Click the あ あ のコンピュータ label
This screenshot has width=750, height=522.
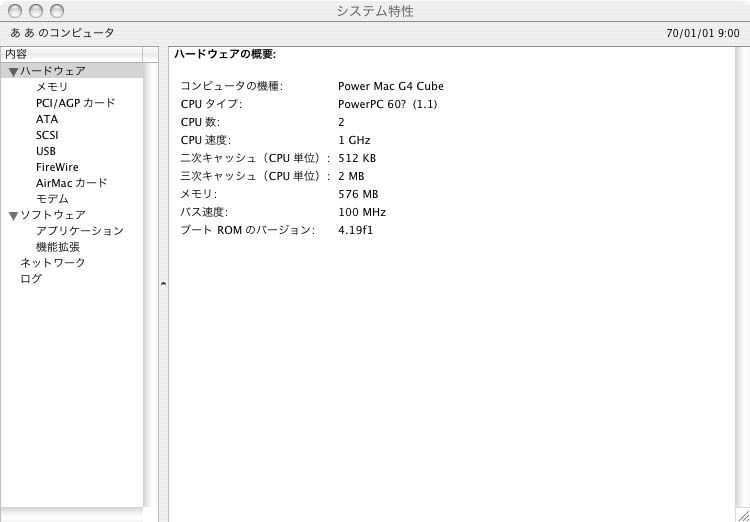(62, 33)
